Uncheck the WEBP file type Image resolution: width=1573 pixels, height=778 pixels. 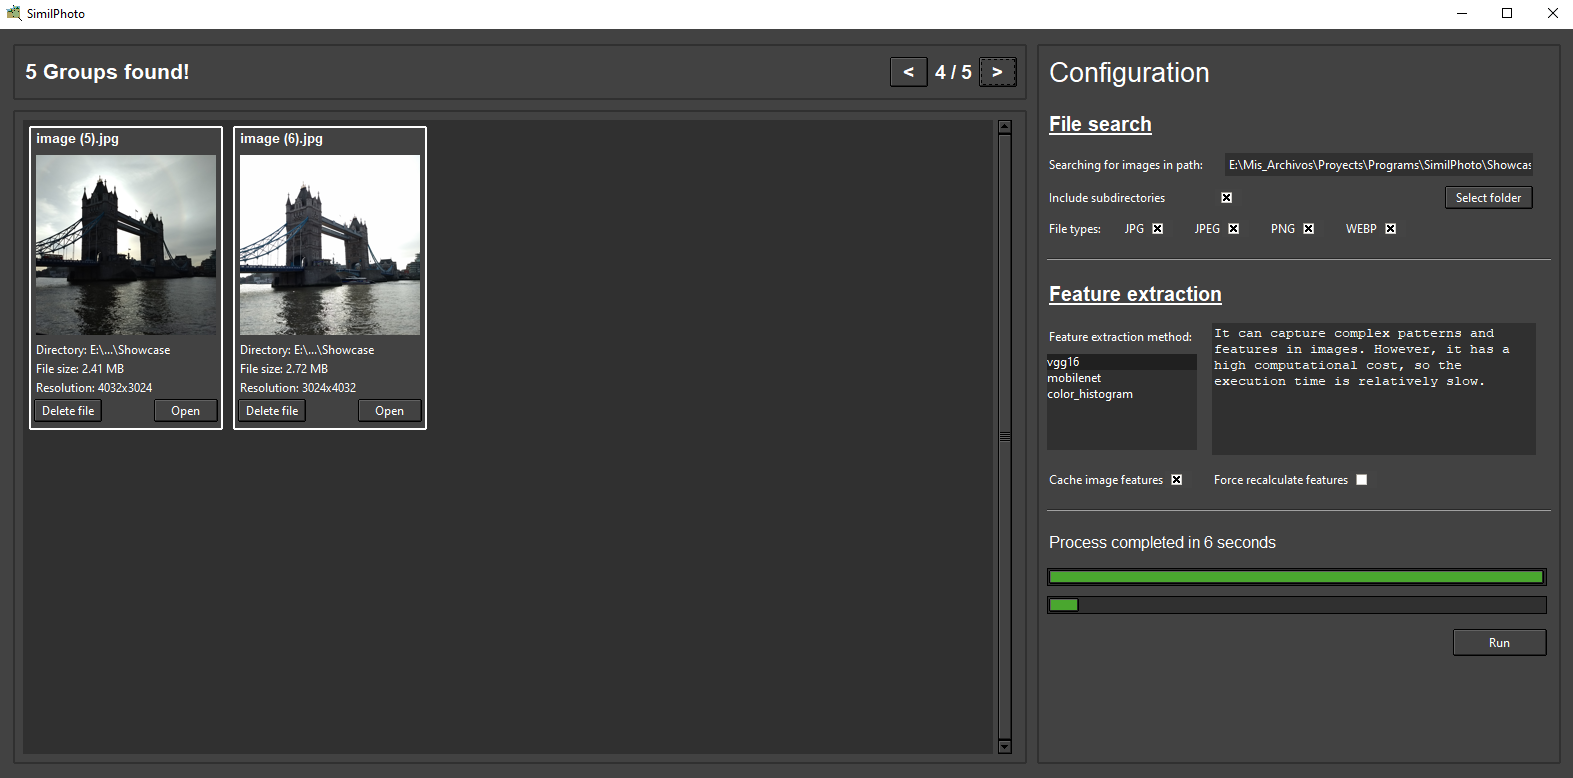[1390, 229]
